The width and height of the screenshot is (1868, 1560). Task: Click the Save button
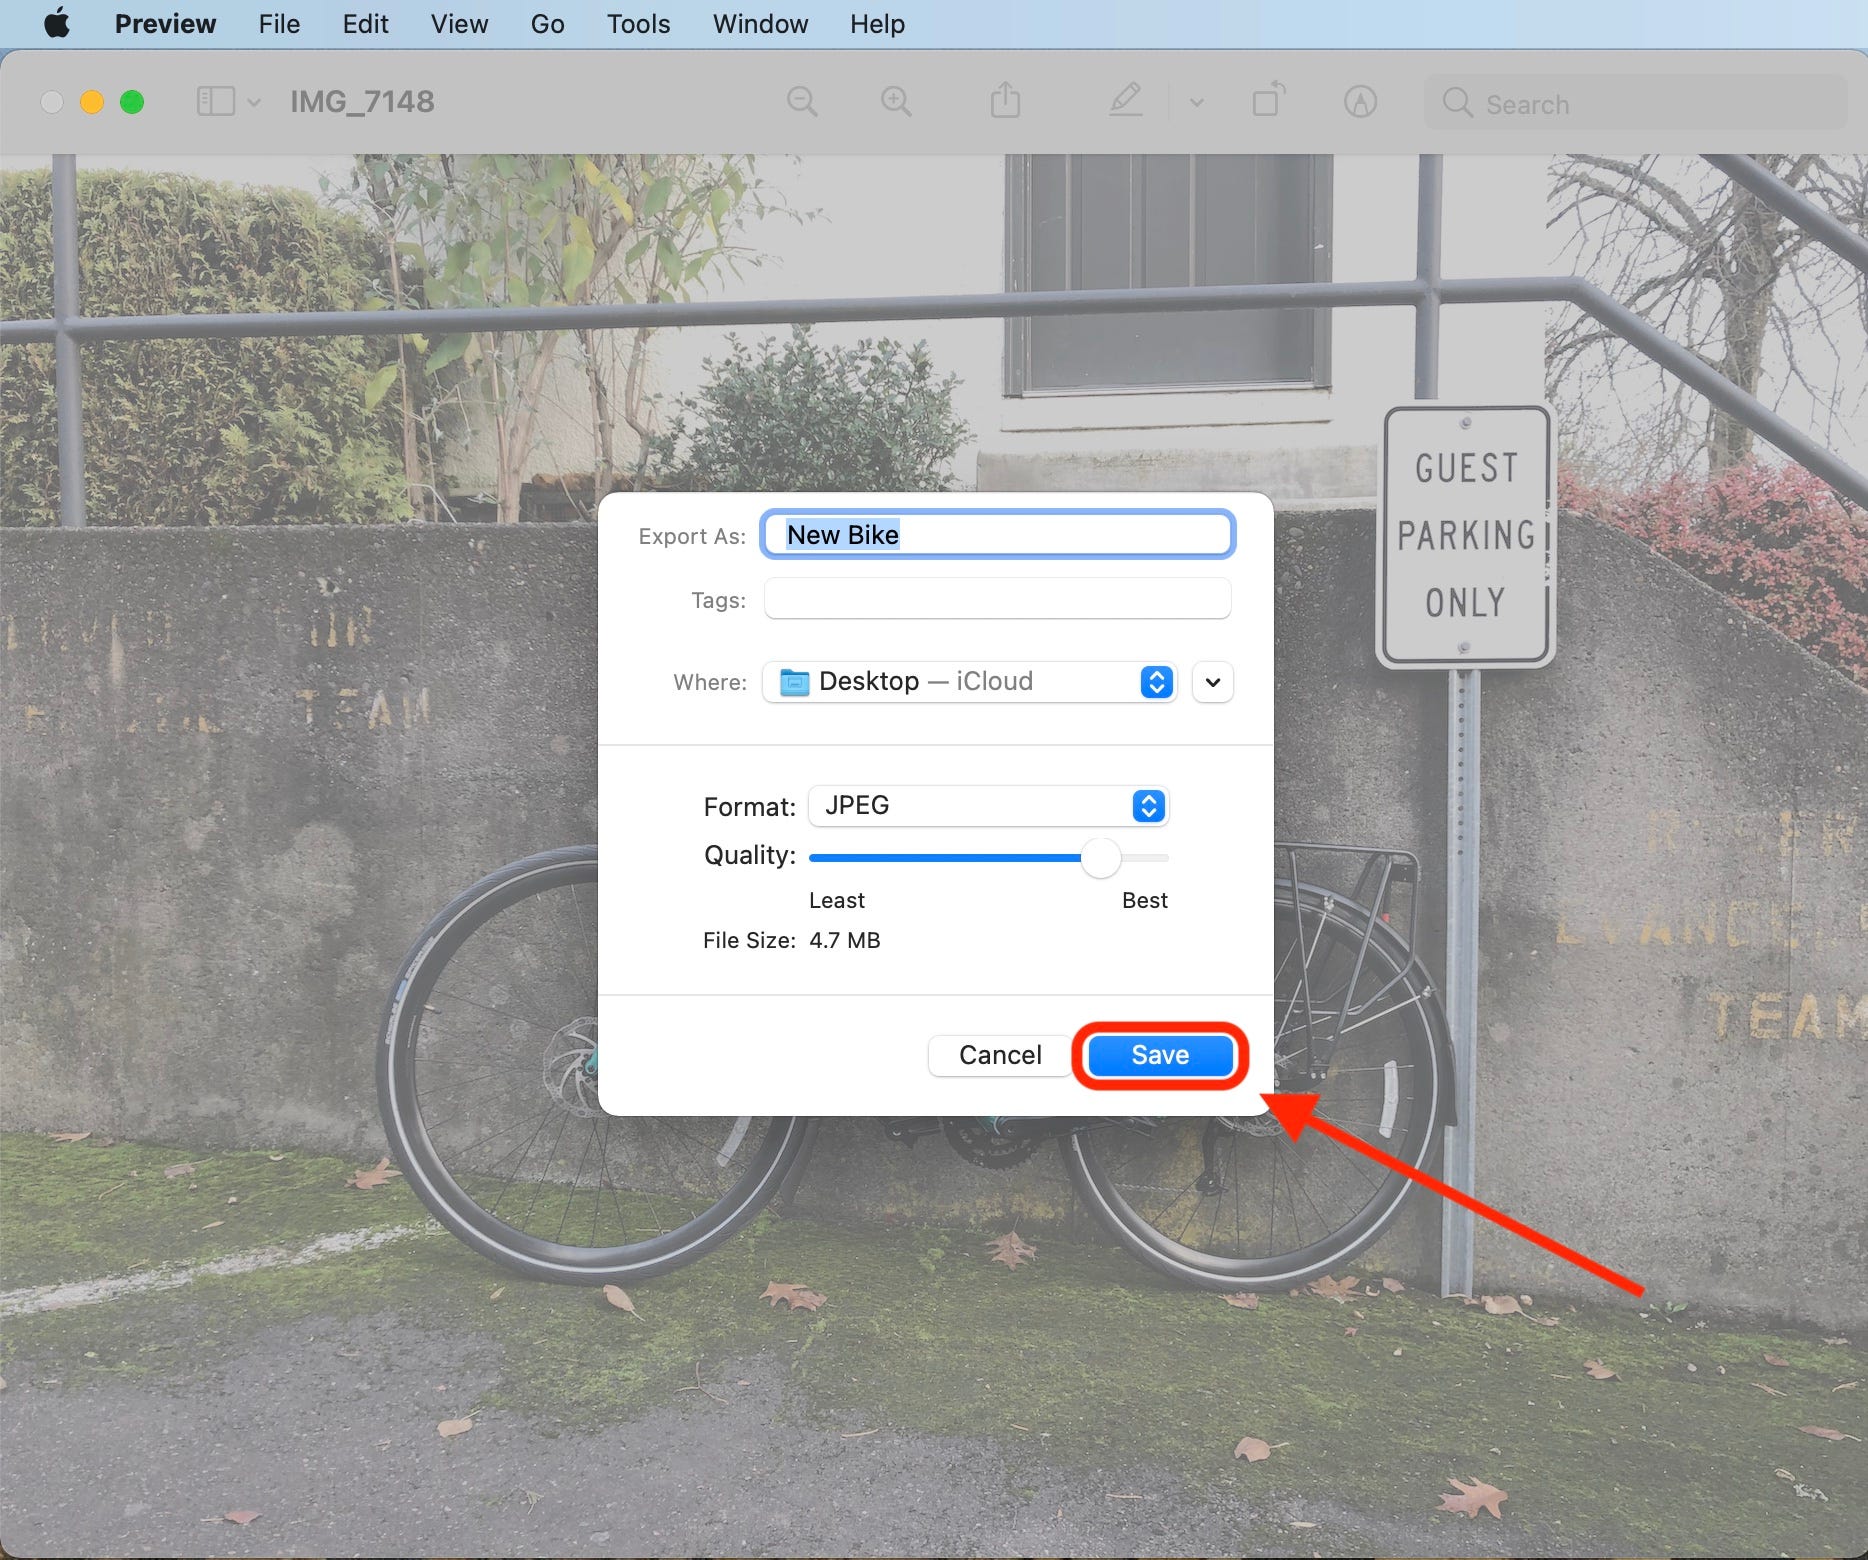coord(1159,1055)
